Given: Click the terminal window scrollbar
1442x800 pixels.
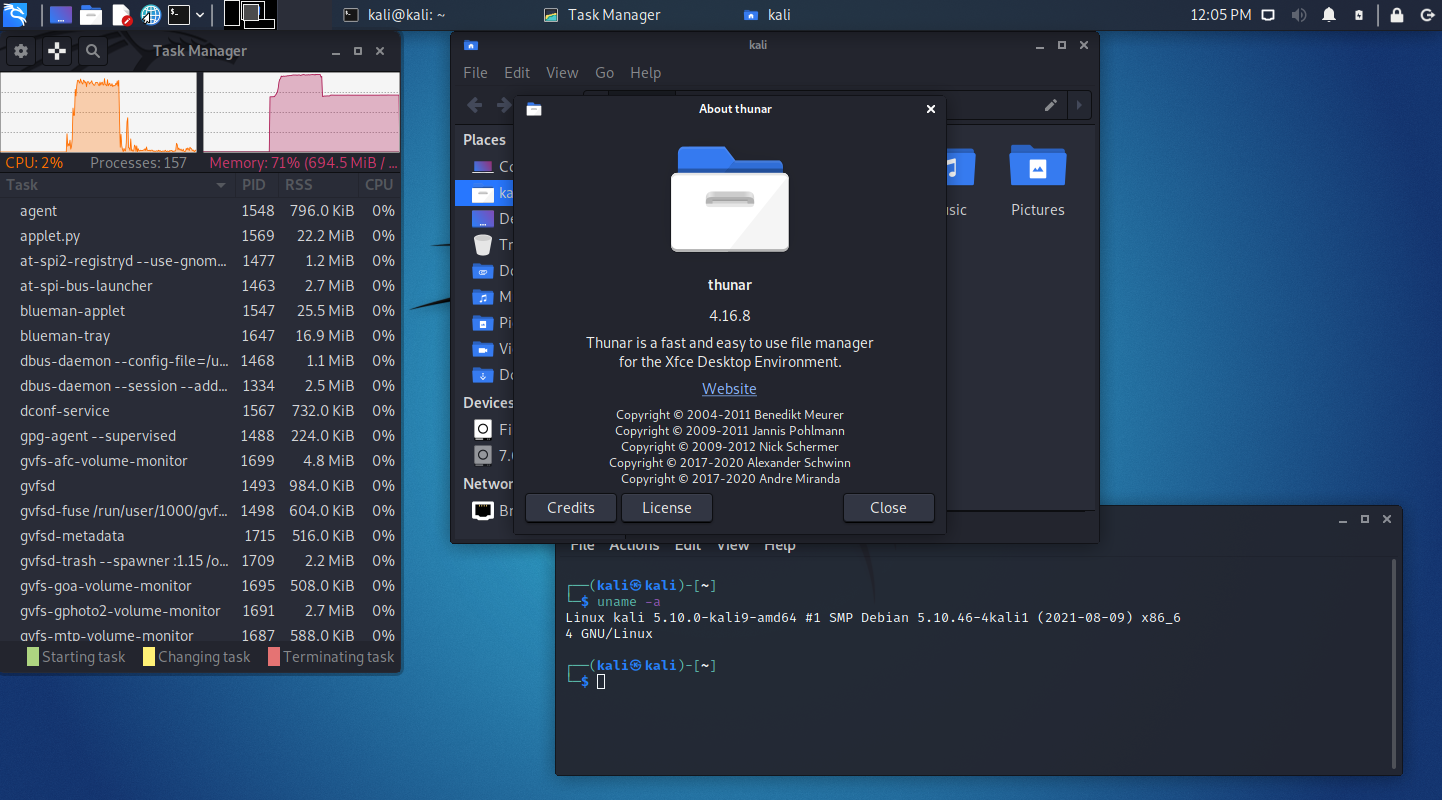Looking at the screenshot, I should [x=1393, y=660].
